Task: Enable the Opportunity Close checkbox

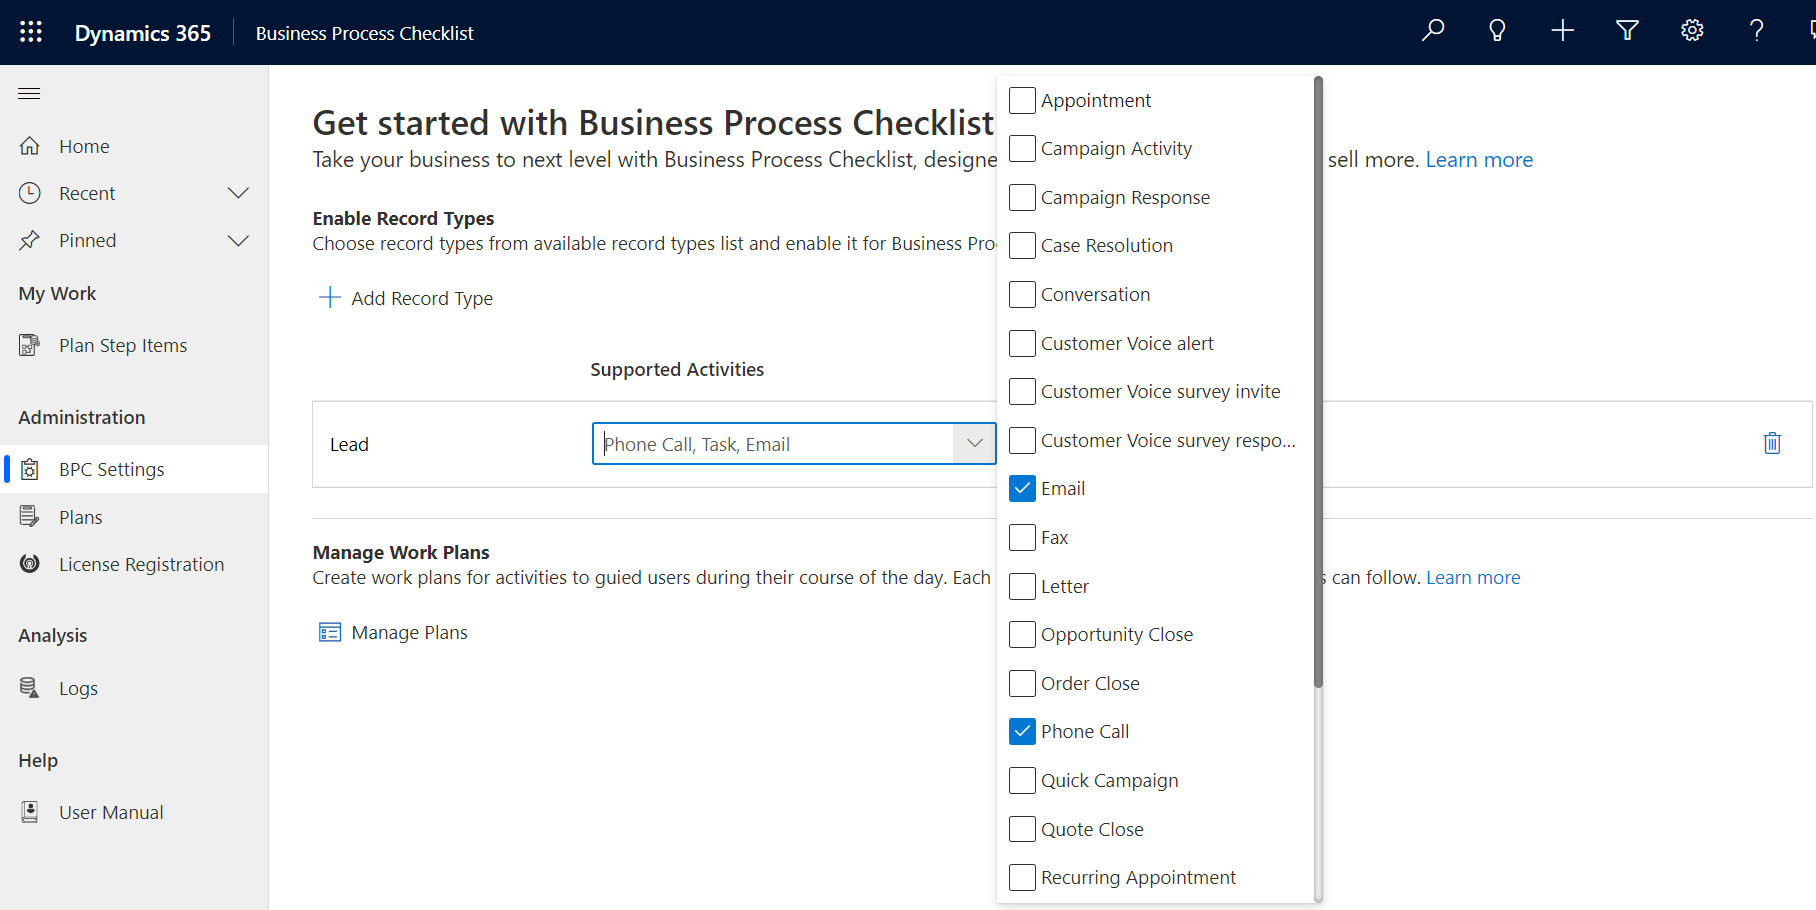Action: click(1022, 634)
